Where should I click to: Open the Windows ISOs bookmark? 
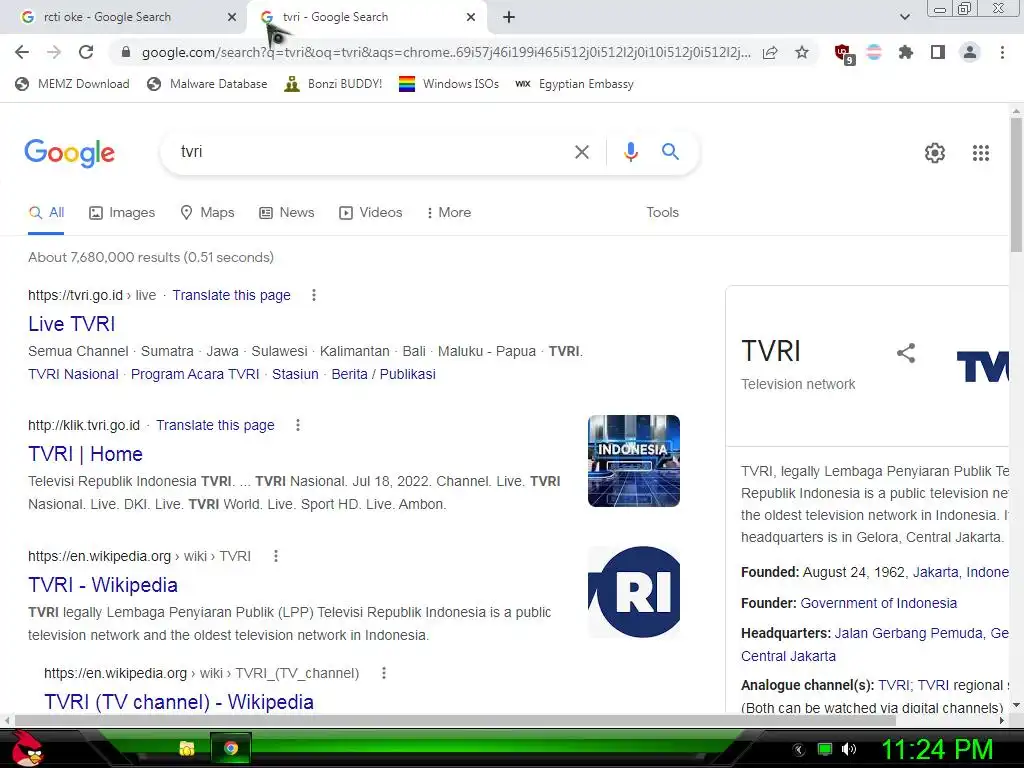[x=449, y=84]
